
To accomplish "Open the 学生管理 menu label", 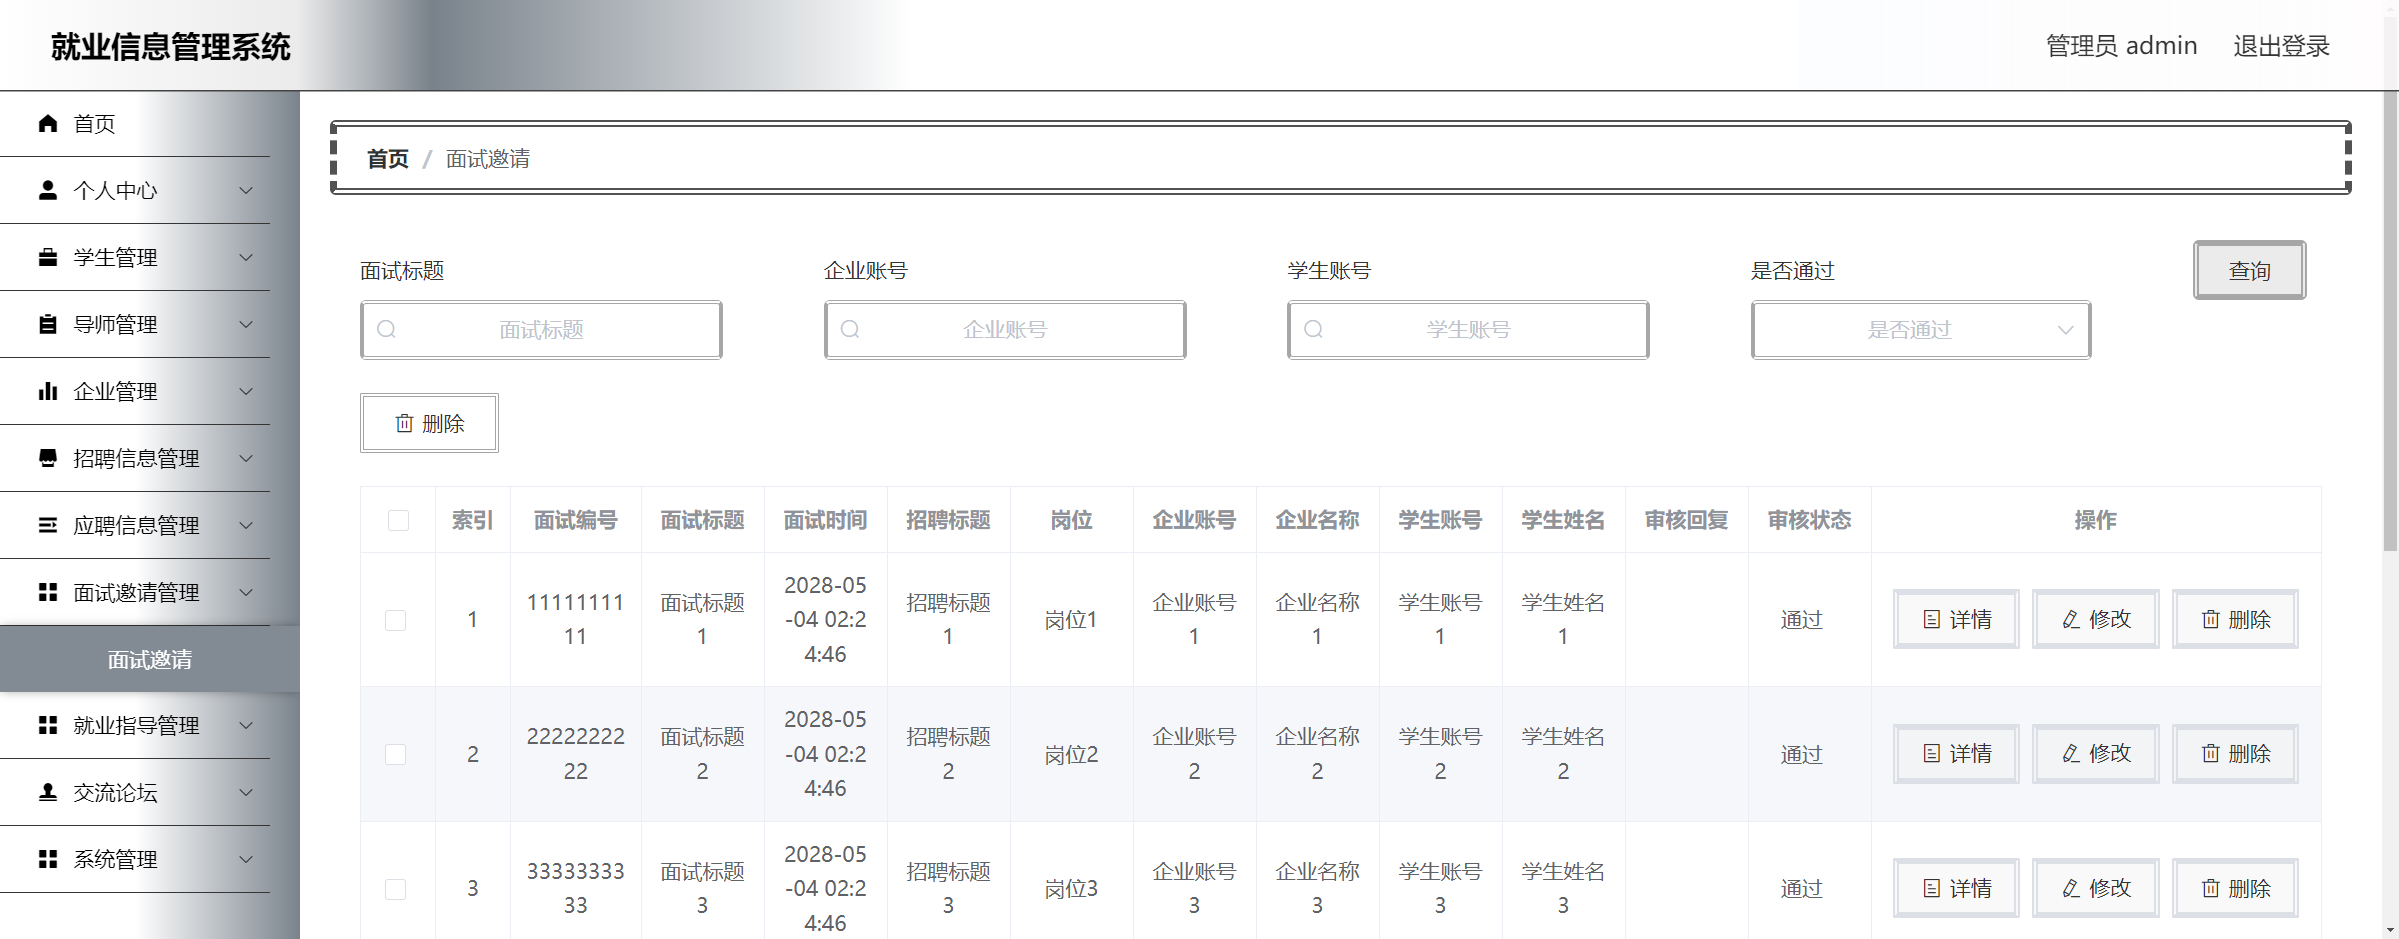I will tap(115, 257).
